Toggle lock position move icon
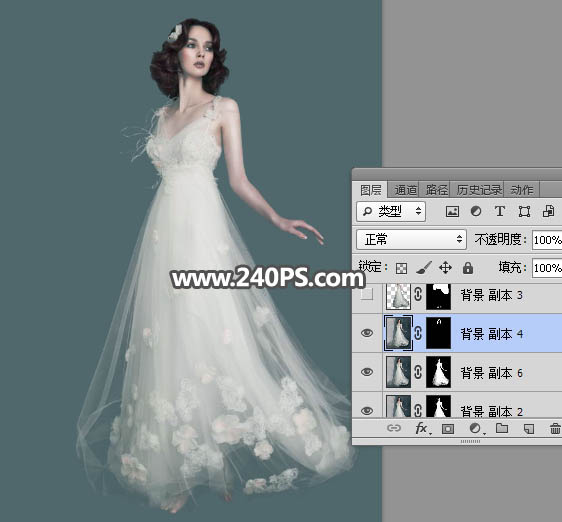562x522 pixels. (445, 268)
